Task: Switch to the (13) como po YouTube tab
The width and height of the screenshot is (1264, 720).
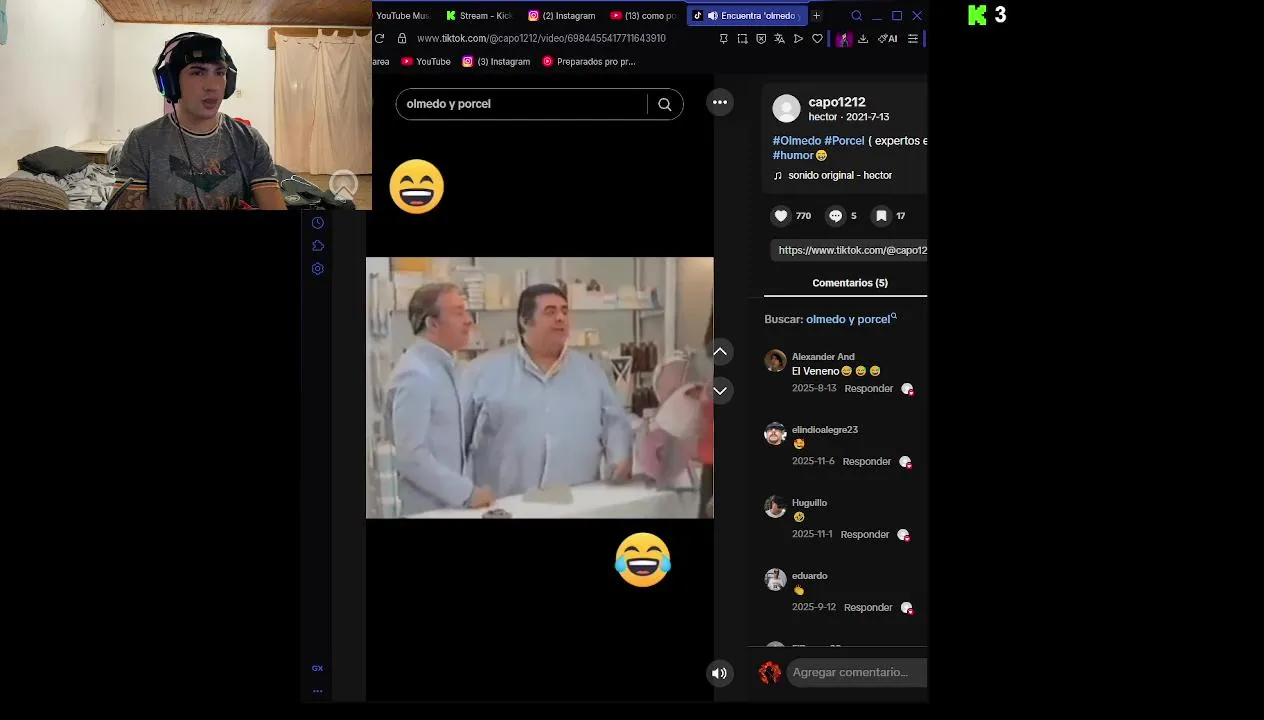Action: tap(643, 16)
